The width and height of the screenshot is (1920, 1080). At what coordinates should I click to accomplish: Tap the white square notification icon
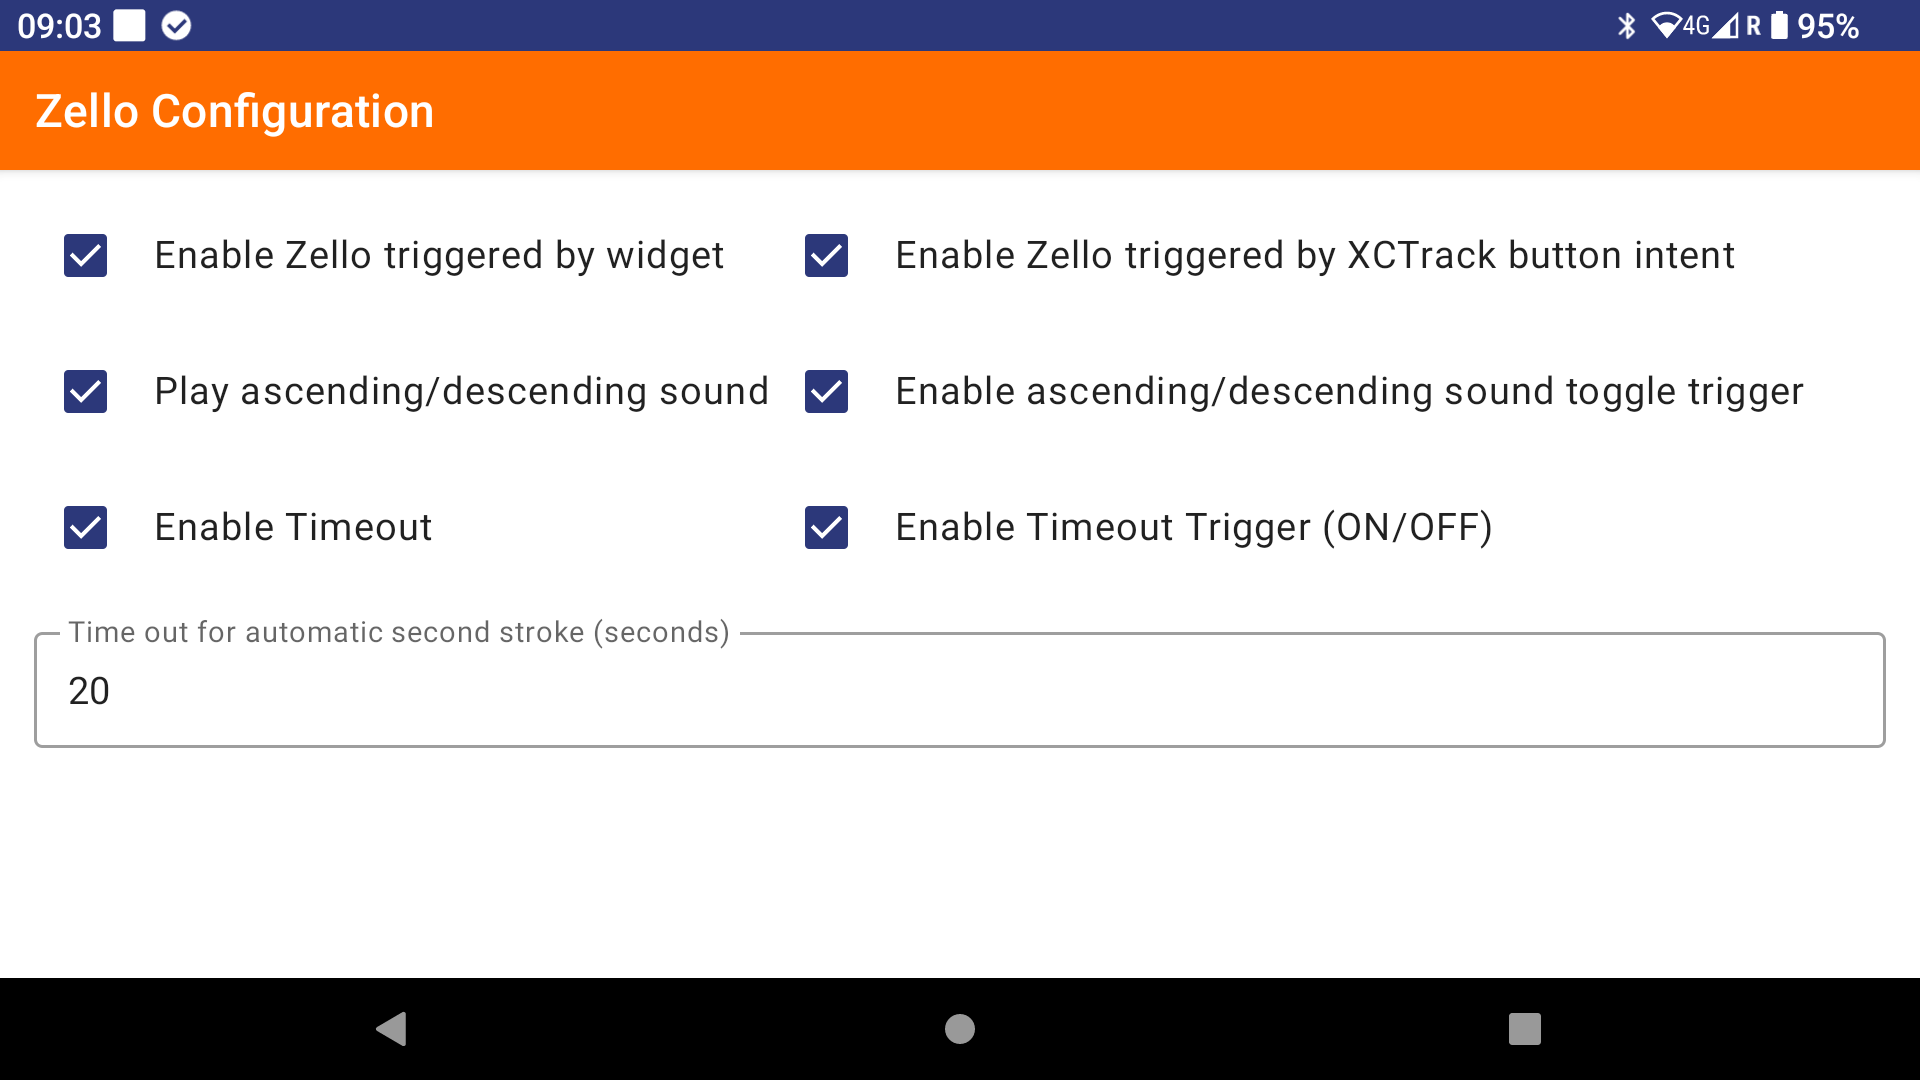point(129,26)
